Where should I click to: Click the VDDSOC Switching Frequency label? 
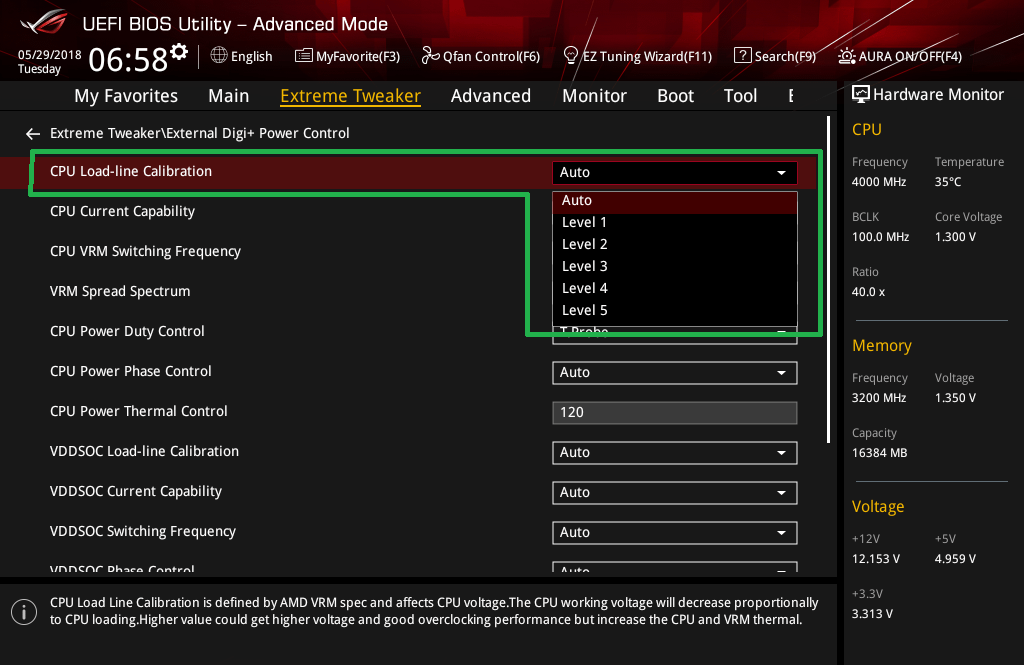tap(143, 532)
